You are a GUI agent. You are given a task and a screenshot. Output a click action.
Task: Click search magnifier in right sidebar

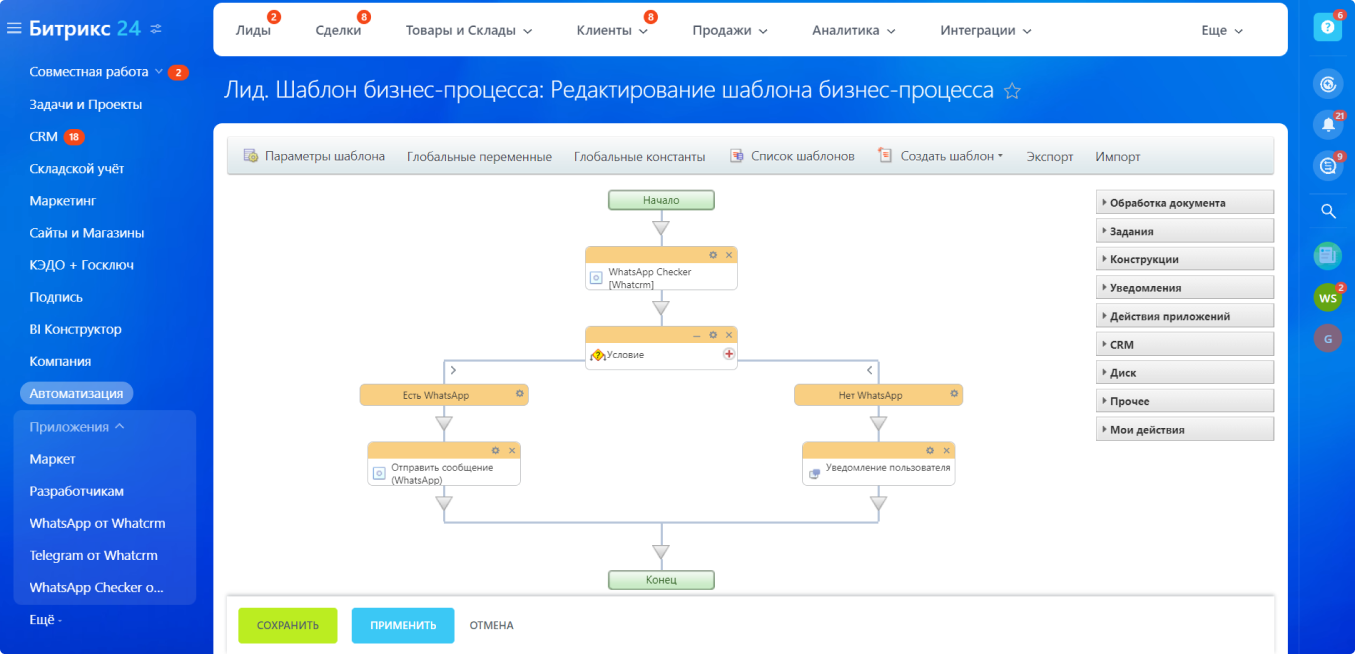1328,211
